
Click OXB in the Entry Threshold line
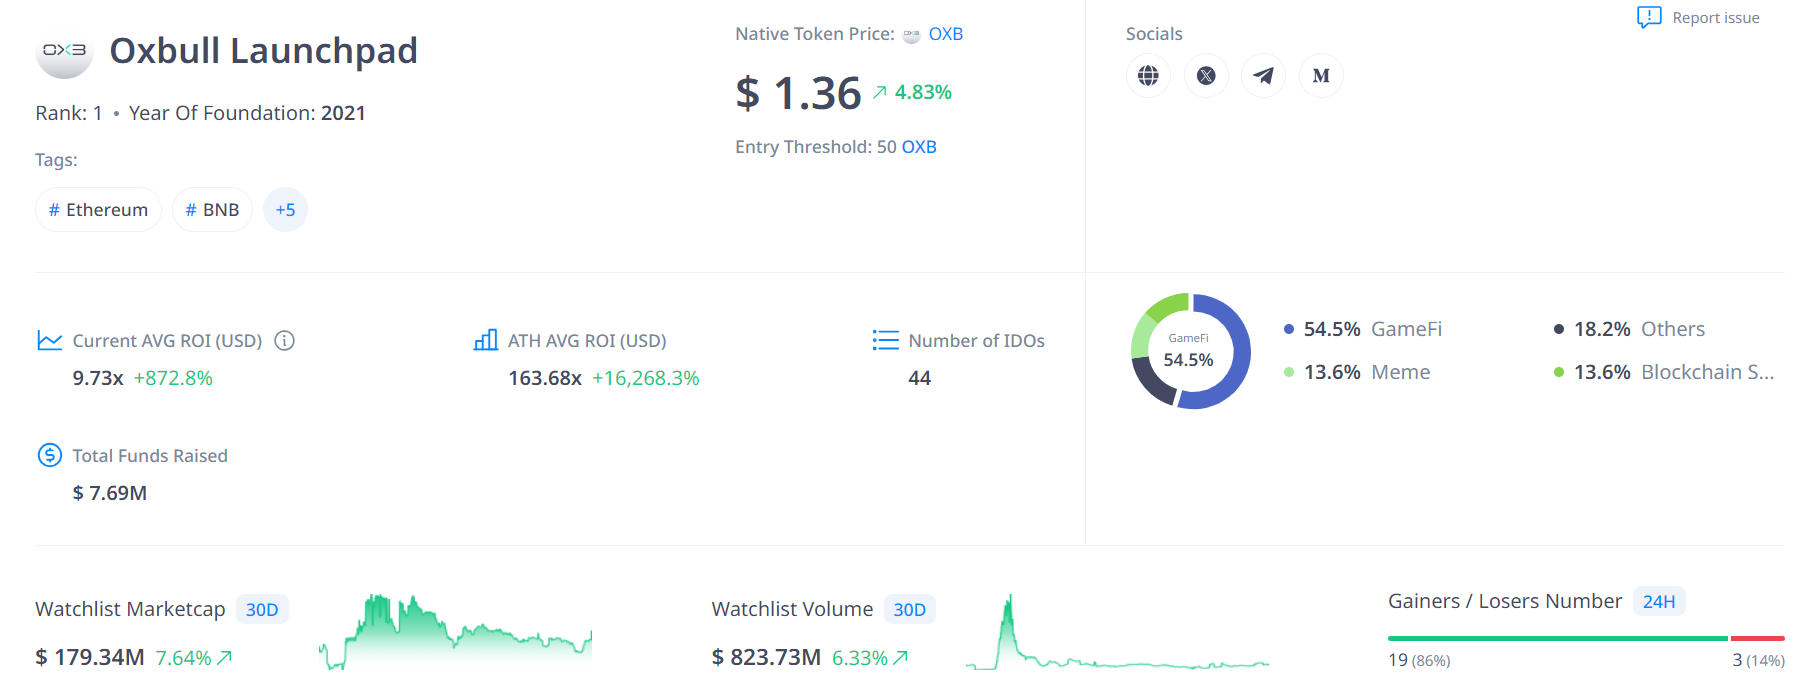point(919,147)
